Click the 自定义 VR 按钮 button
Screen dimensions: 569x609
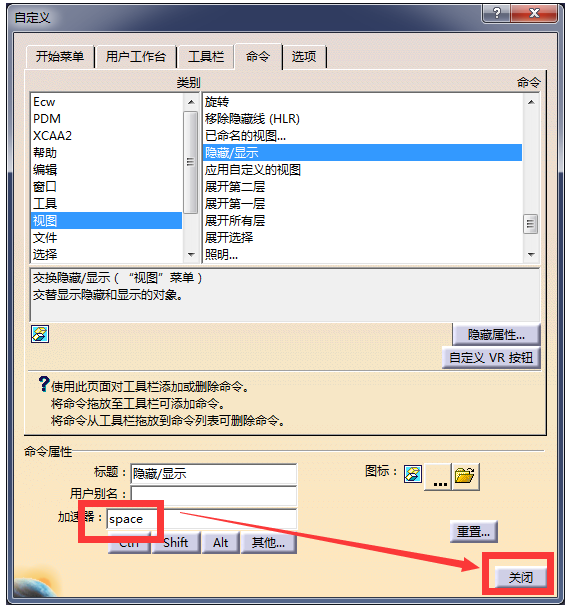click(491, 357)
